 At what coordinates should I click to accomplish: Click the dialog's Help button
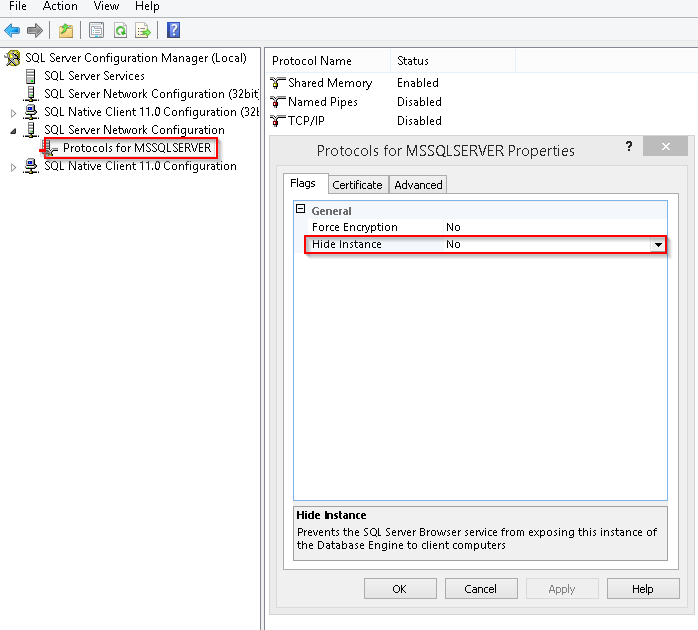click(x=643, y=589)
